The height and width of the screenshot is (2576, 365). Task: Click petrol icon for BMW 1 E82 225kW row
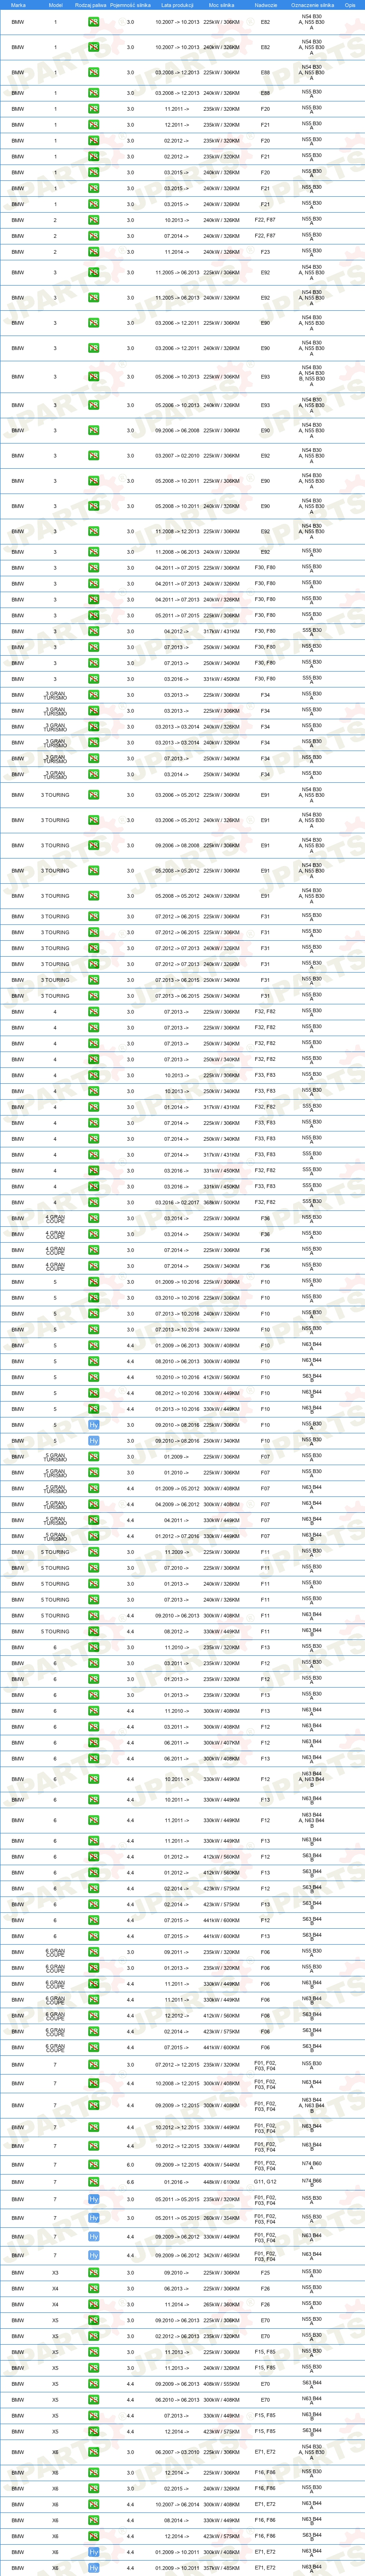(93, 21)
